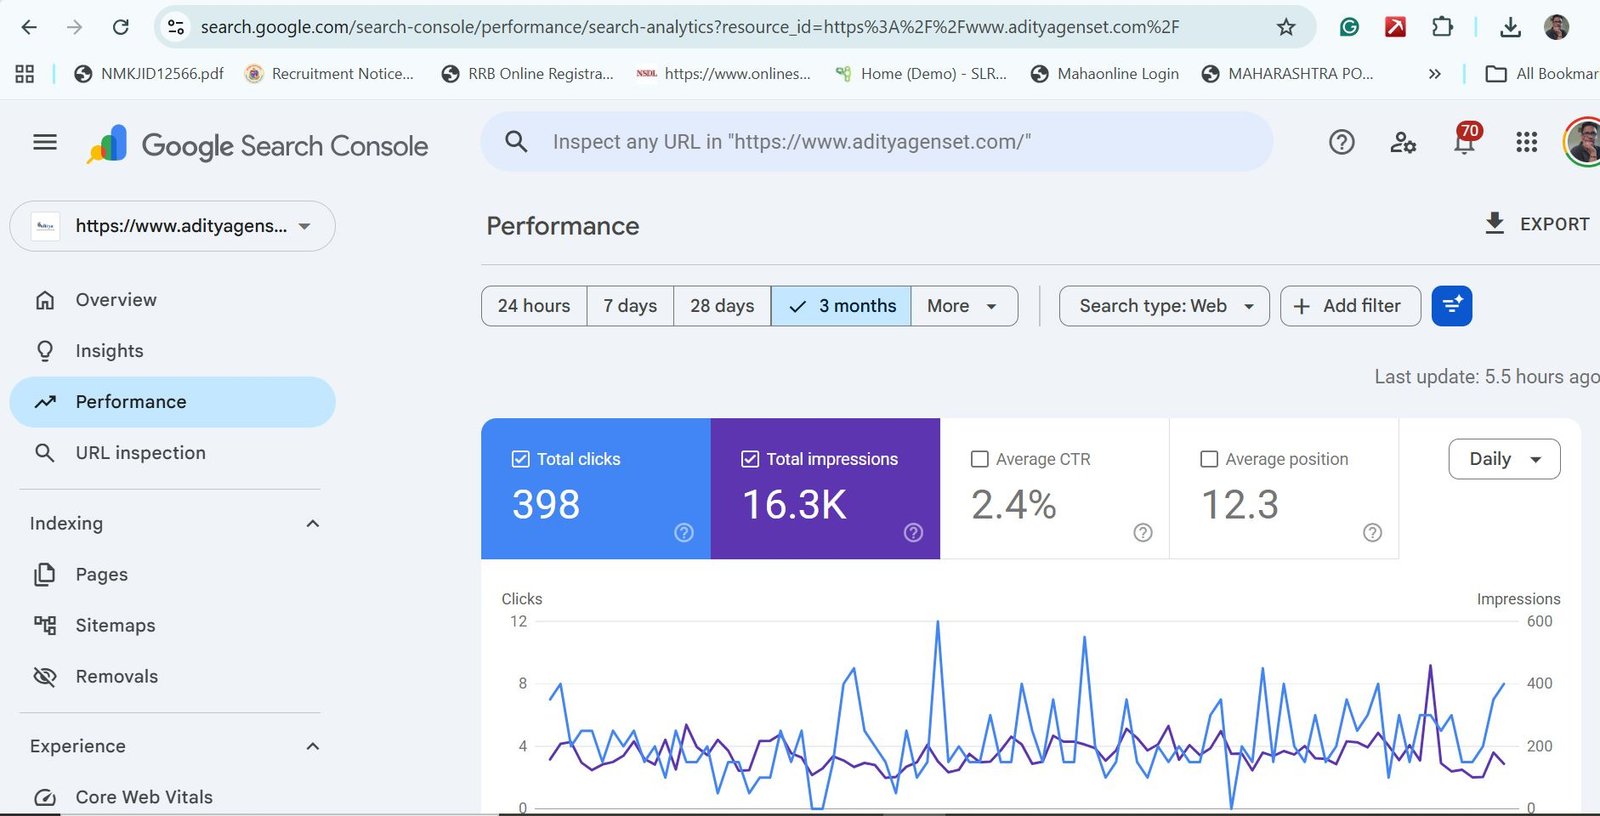This screenshot has height=816, width=1600.
Task: Select the 28 days date range
Action: (722, 306)
